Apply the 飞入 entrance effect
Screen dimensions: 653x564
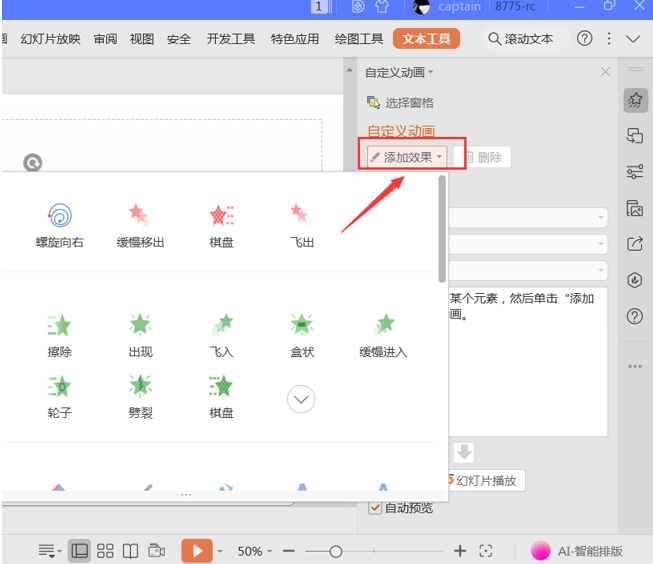(x=221, y=335)
